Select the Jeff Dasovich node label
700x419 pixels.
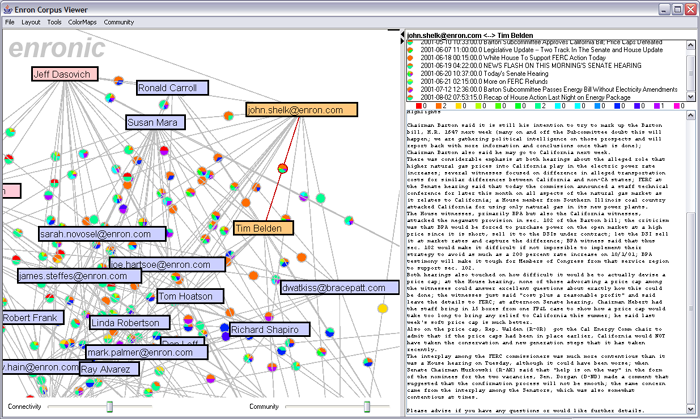(65, 74)
